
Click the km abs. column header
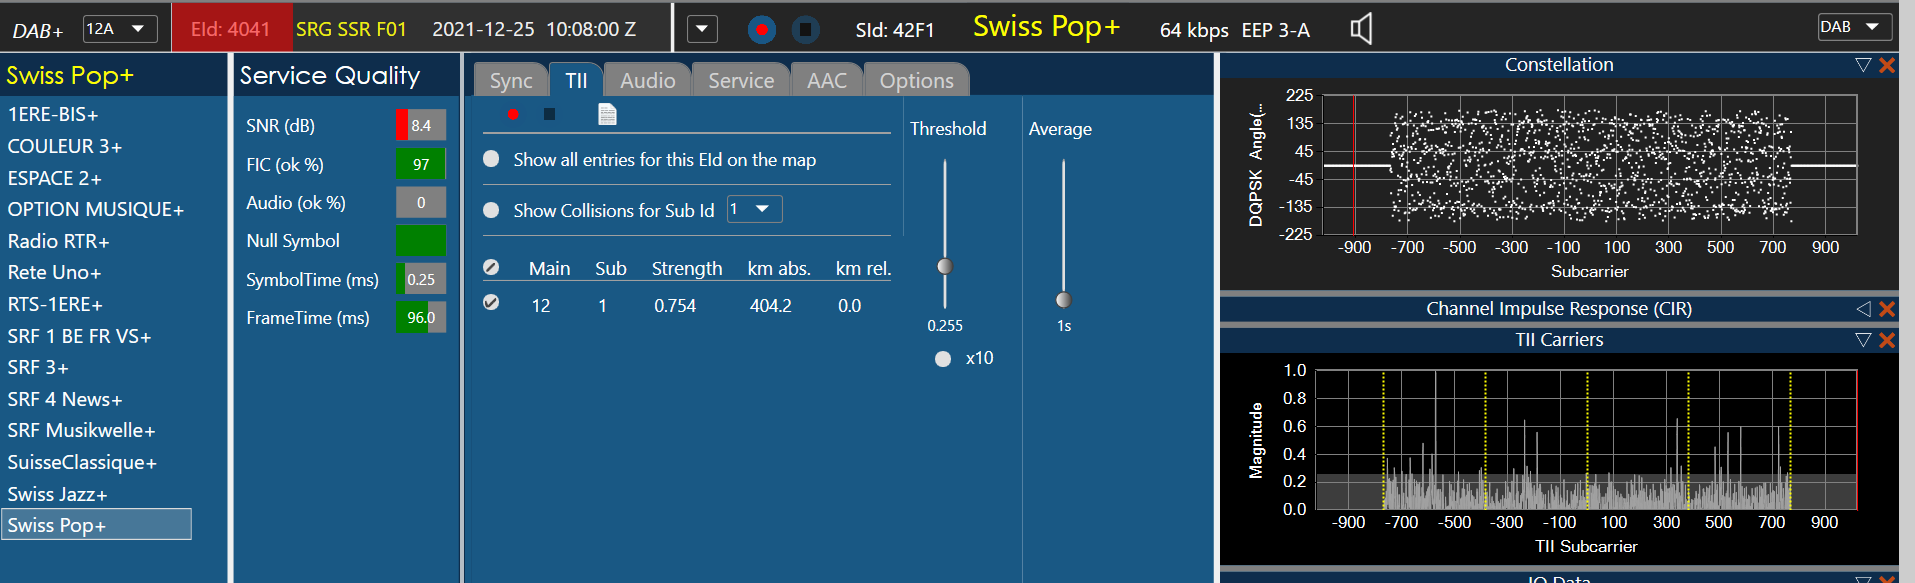coord(779,268)
